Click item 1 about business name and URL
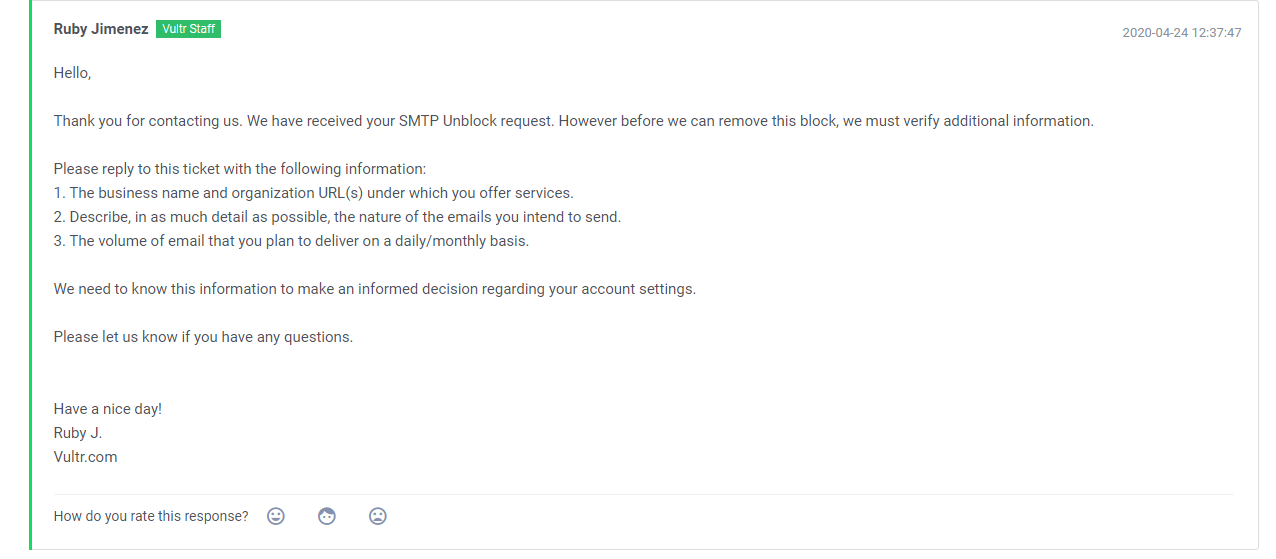The image size is (1276, 559). 314,193
